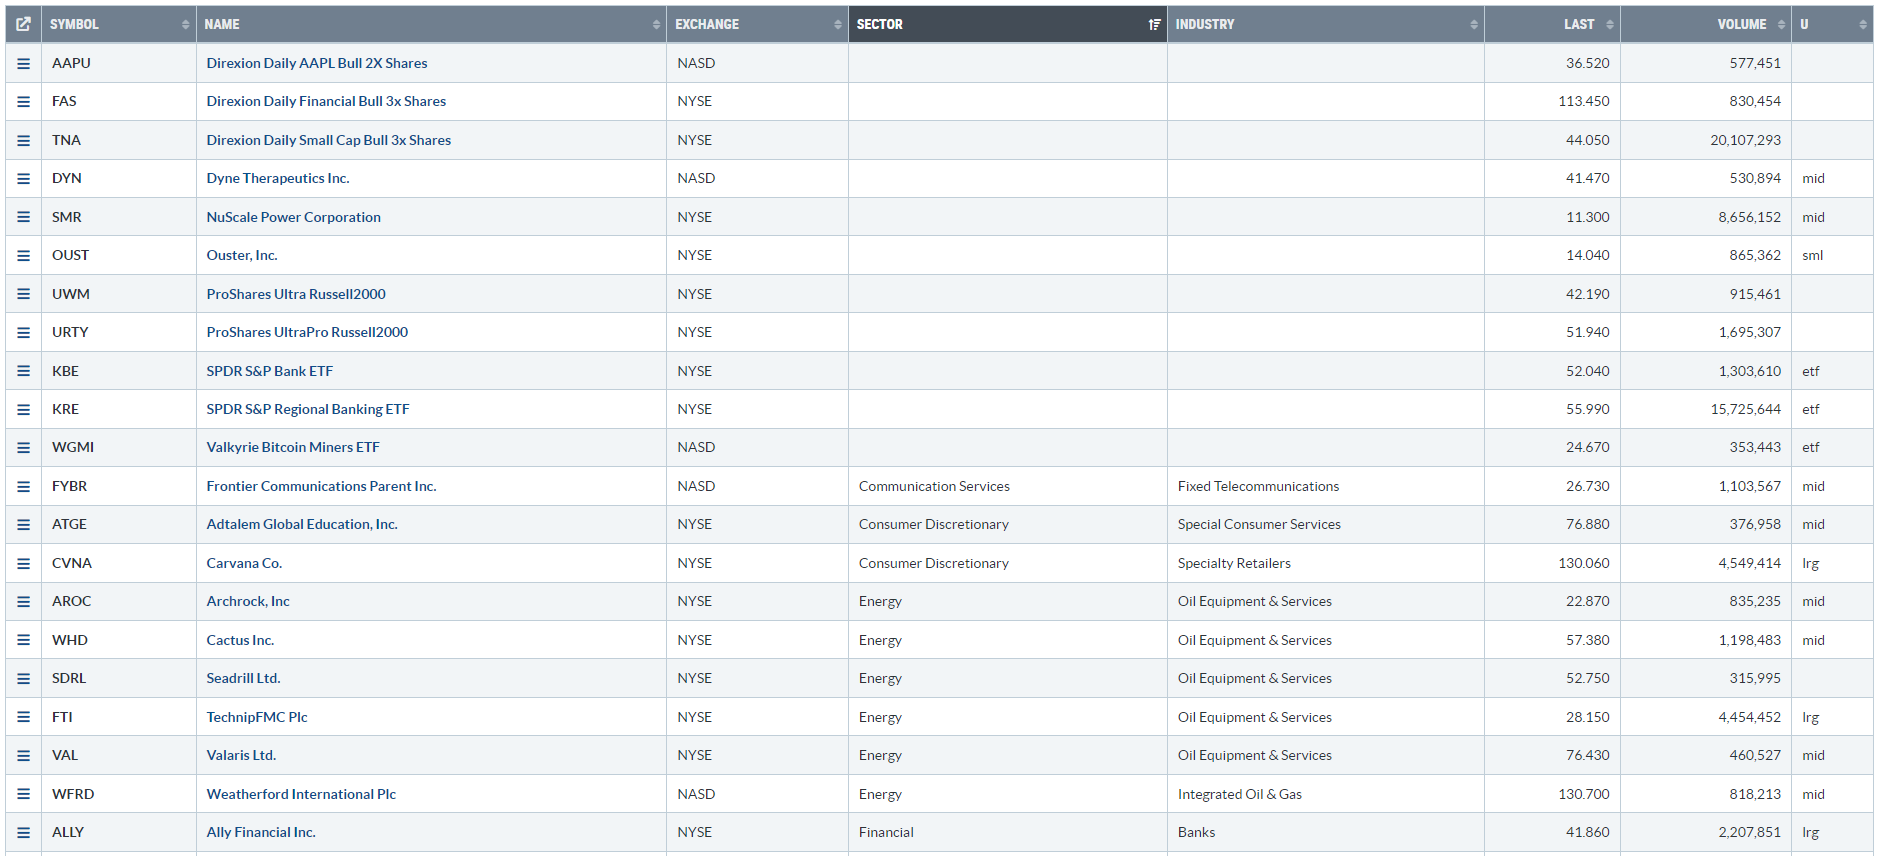Click the 15,725,644 volume value

(1745, 409)
